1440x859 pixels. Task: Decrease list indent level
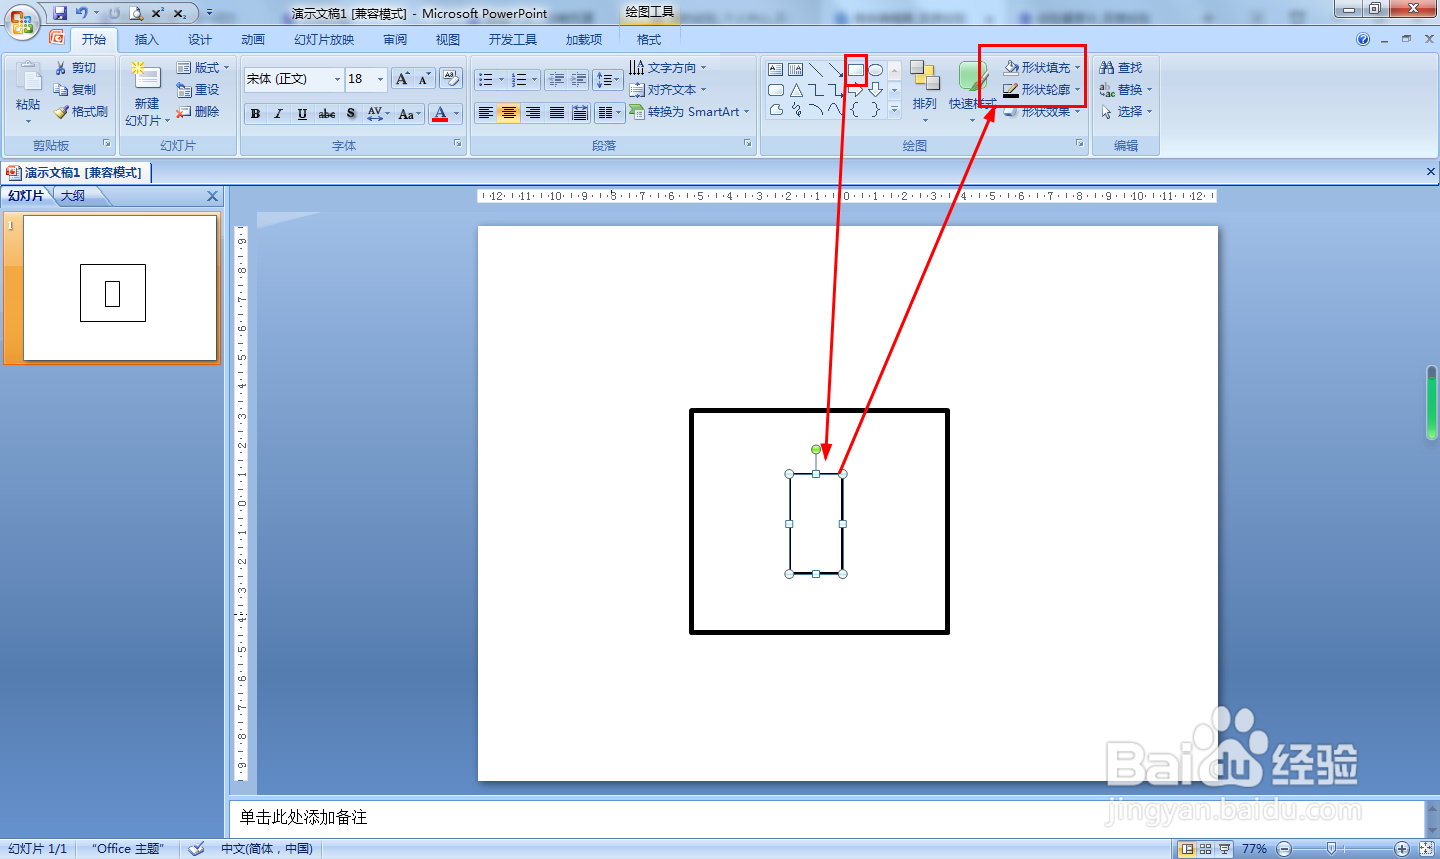pos(556,79)
